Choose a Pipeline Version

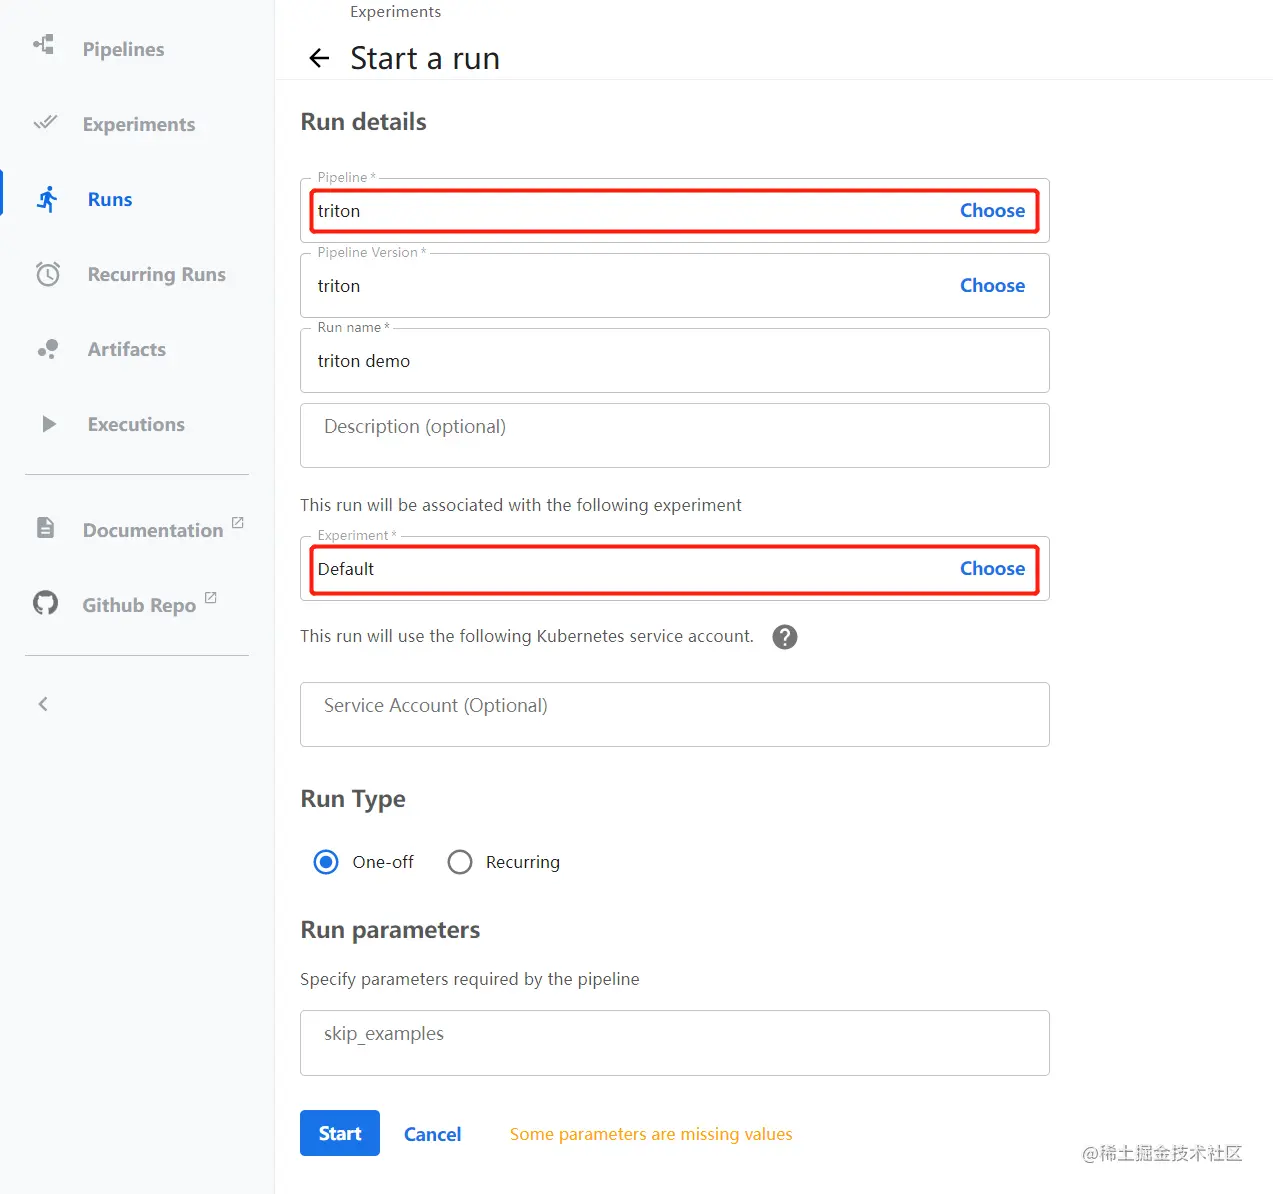pyautogui.click(x=992, y=286)
